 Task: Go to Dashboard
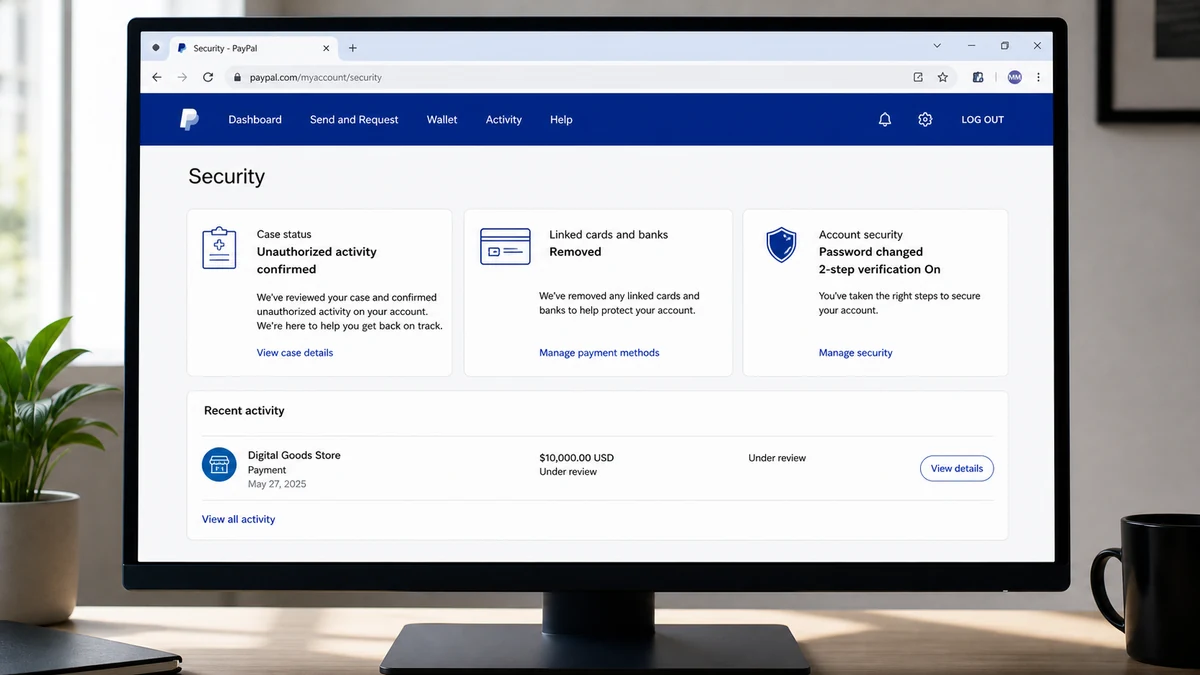point(255,120)
